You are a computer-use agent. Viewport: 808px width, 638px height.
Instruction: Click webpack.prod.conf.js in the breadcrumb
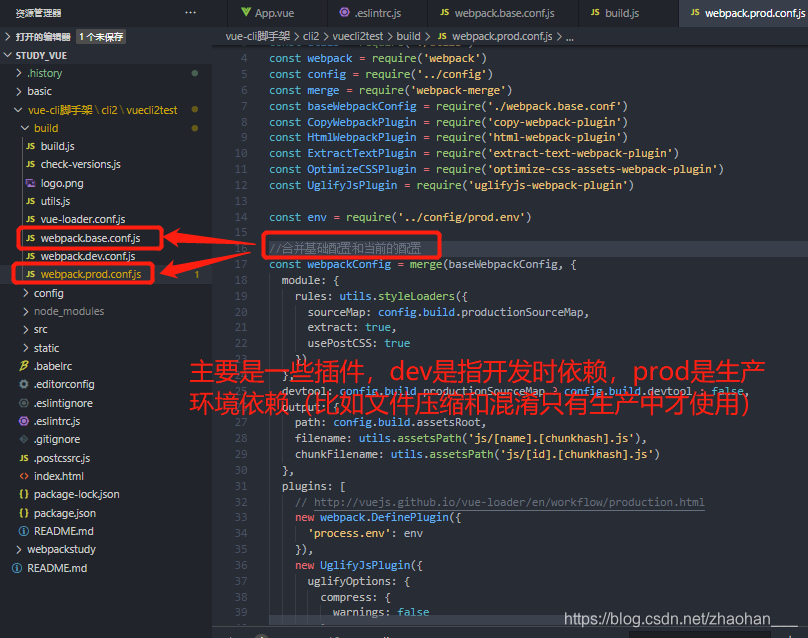point(502,36)
